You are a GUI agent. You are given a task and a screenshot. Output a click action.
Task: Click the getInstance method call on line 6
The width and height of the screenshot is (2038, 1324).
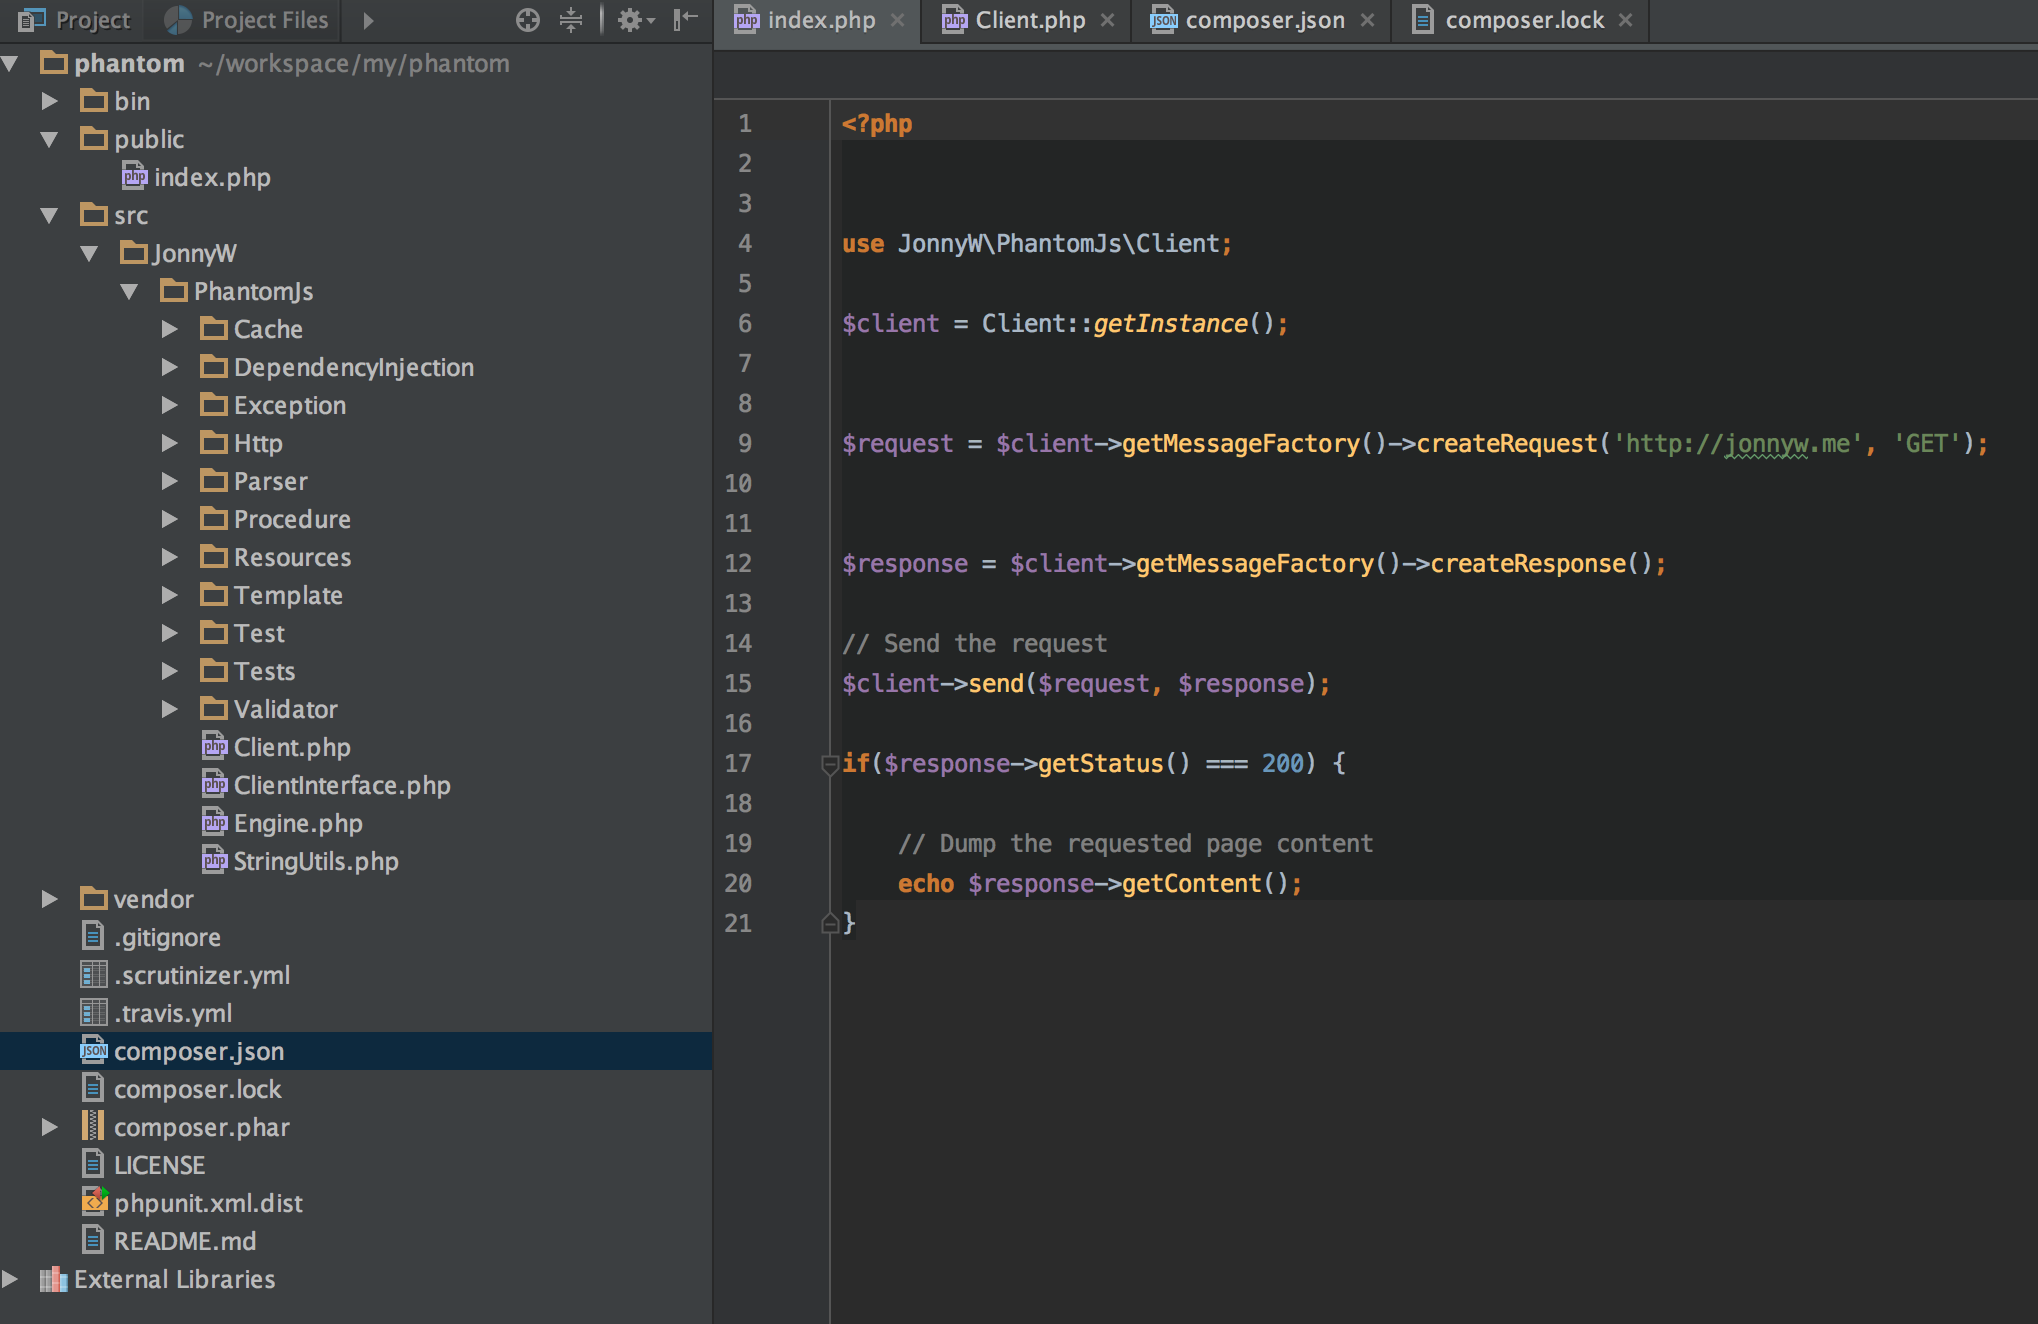[1170, 323]
